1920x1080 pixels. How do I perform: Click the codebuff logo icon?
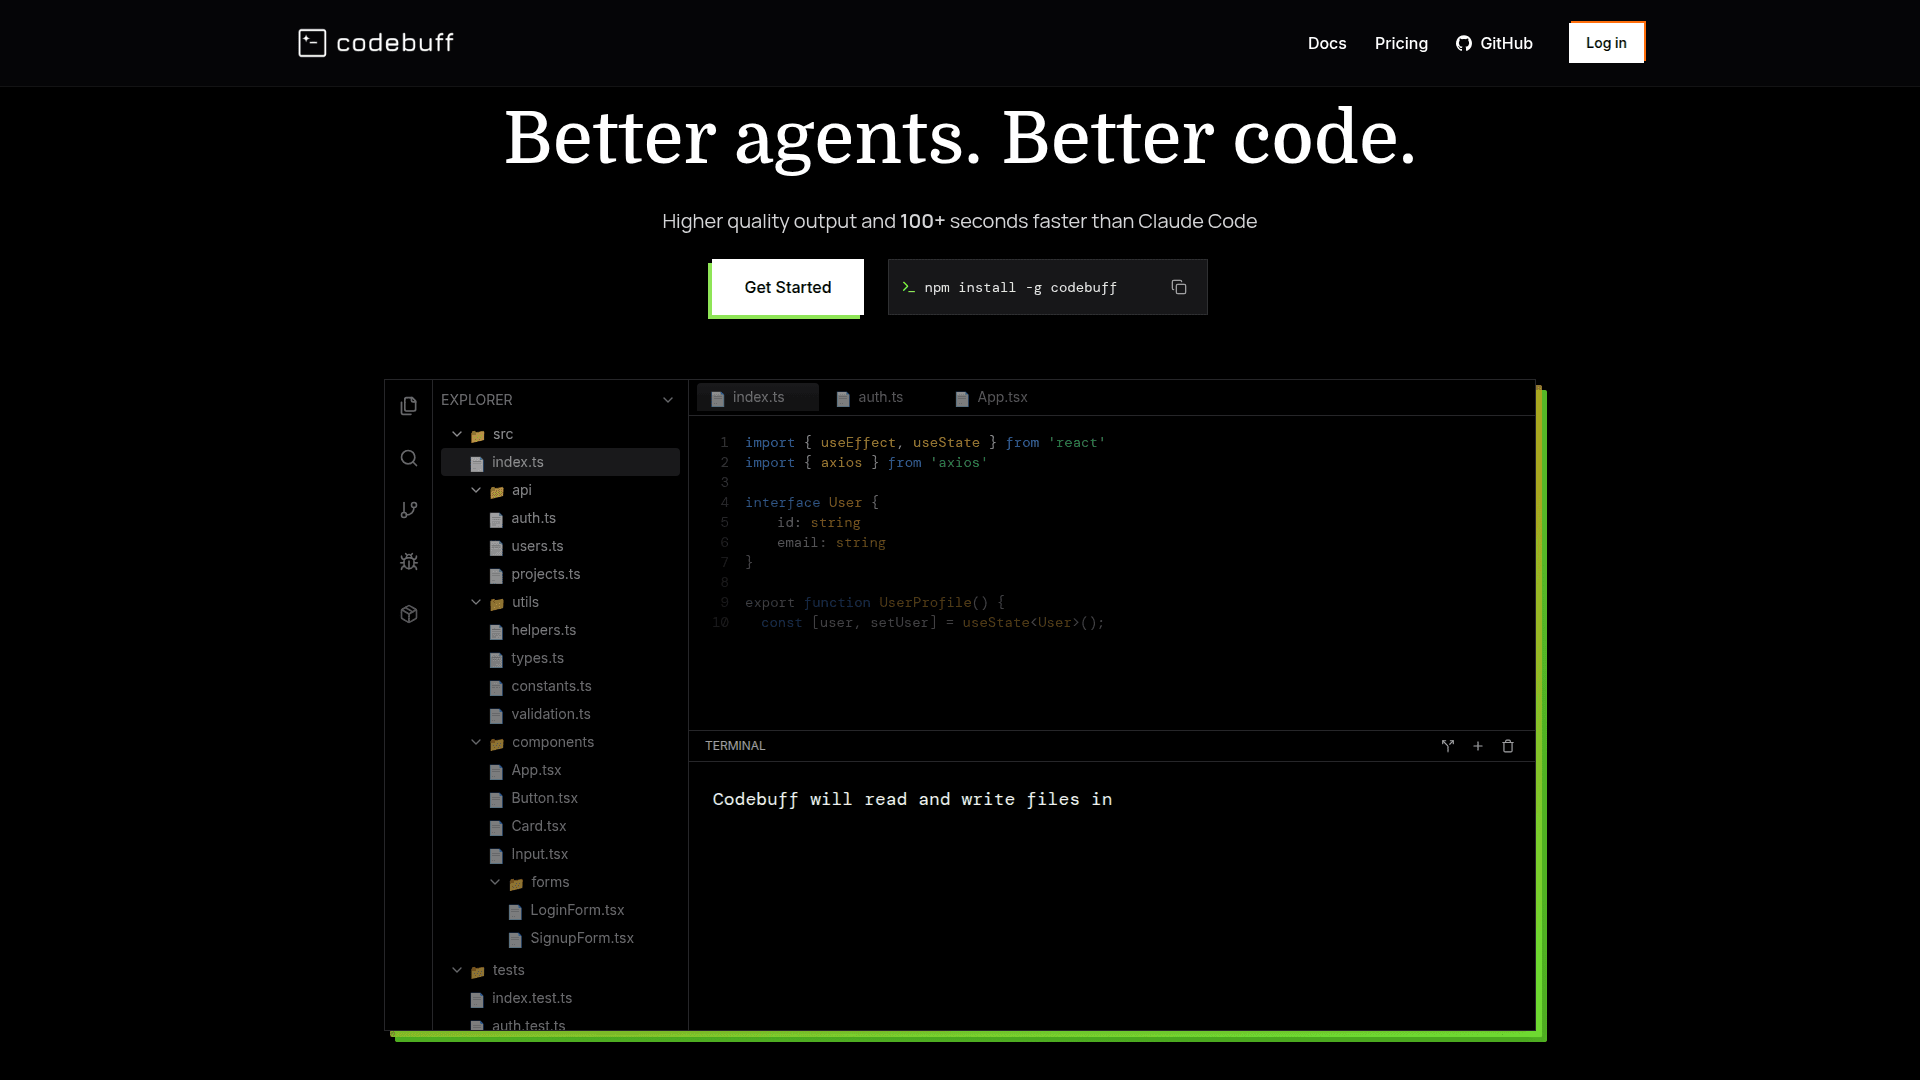(x=312, y=43)
